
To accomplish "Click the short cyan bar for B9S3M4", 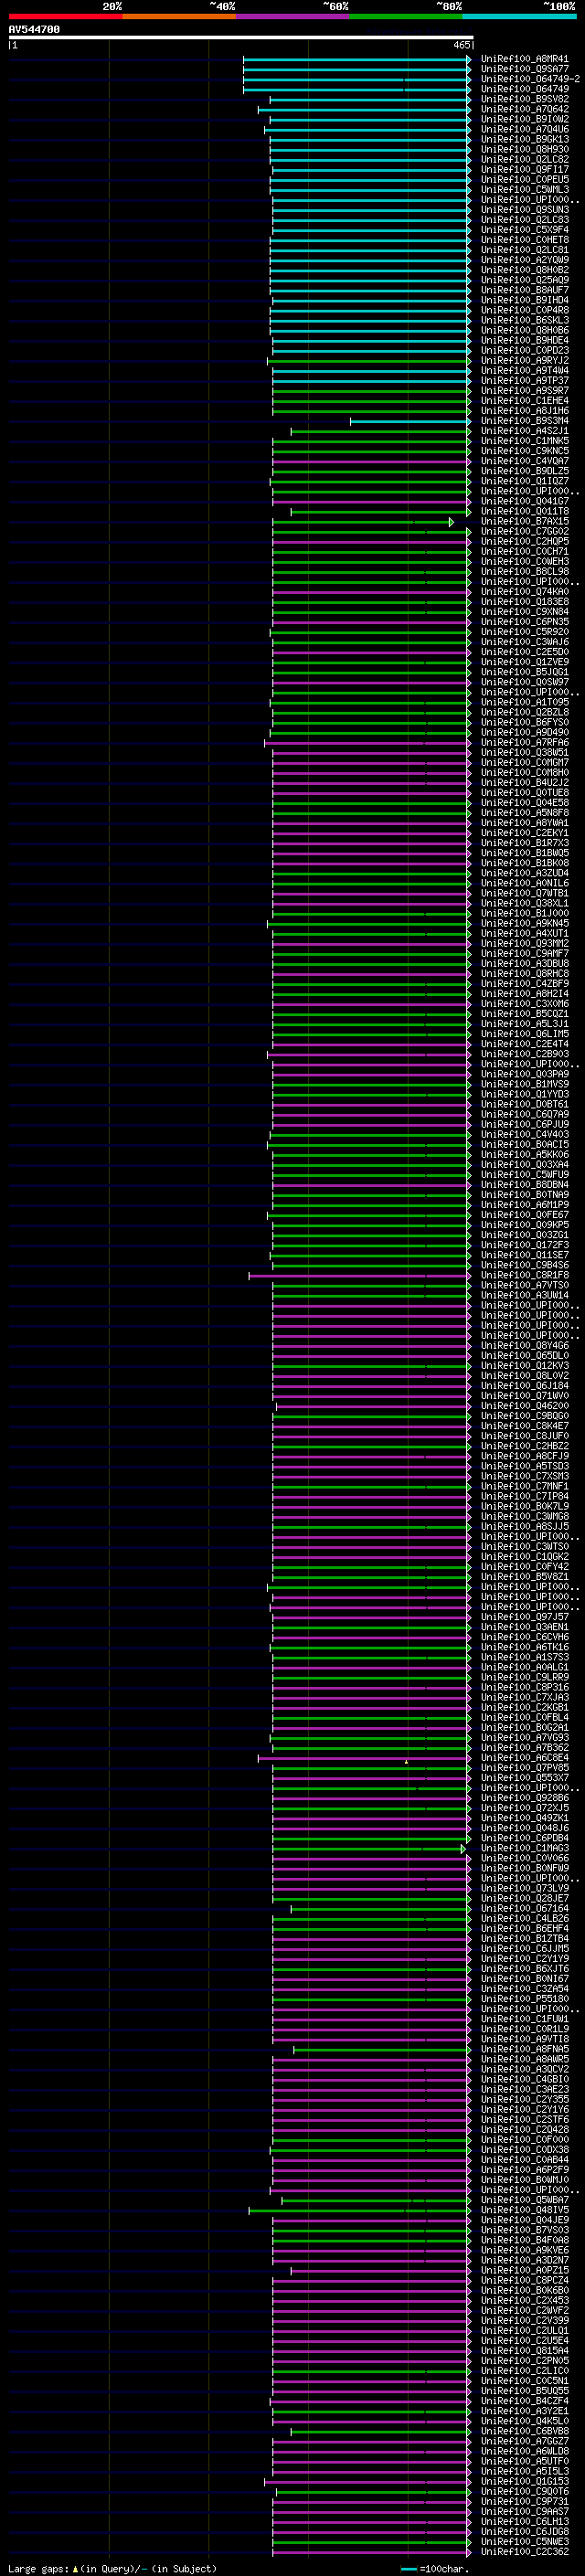I will coord(410,421).
